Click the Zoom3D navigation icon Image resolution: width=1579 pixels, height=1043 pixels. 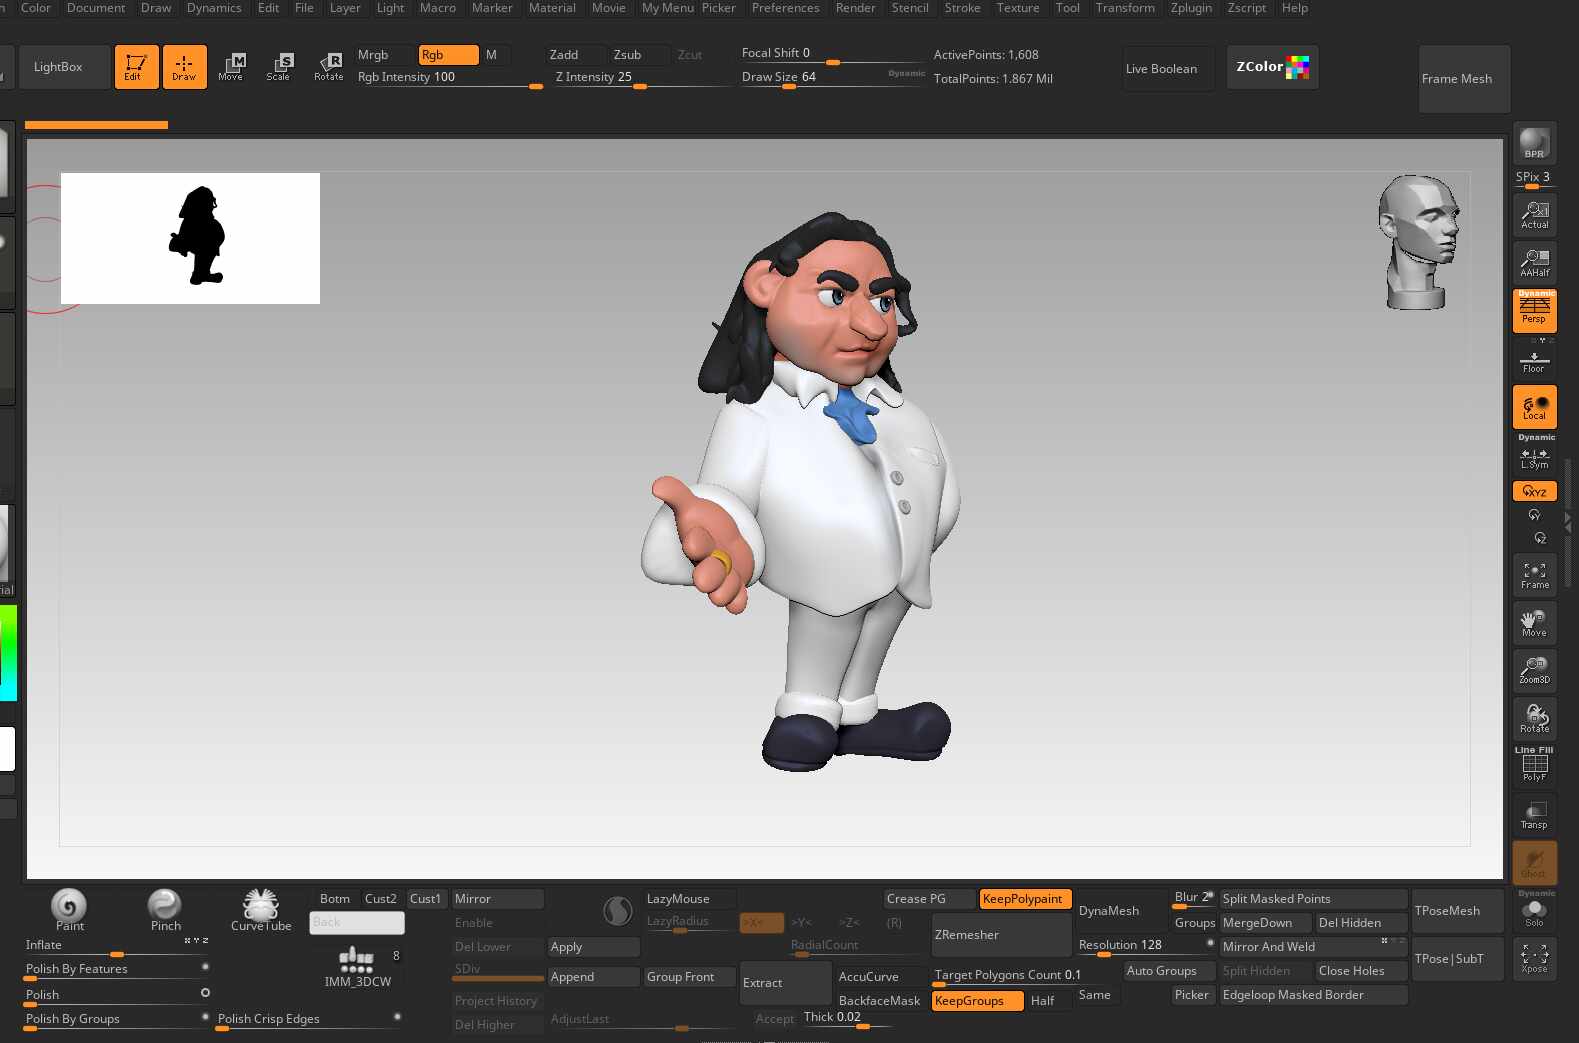[1534, 670]
